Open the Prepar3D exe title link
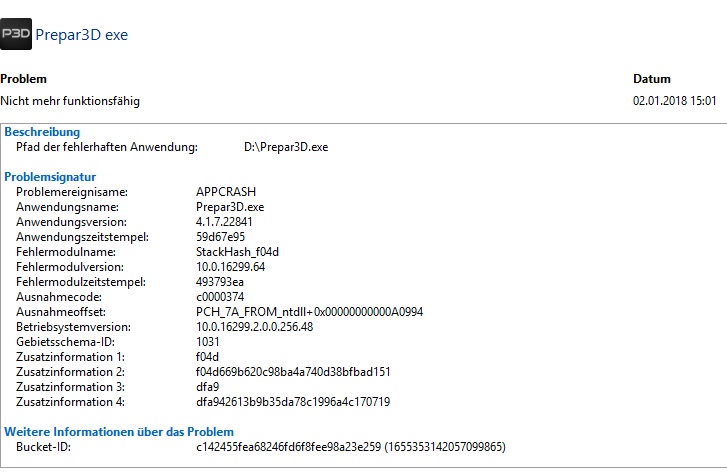Screen dimensions: 727x472 tap(82, 35)
